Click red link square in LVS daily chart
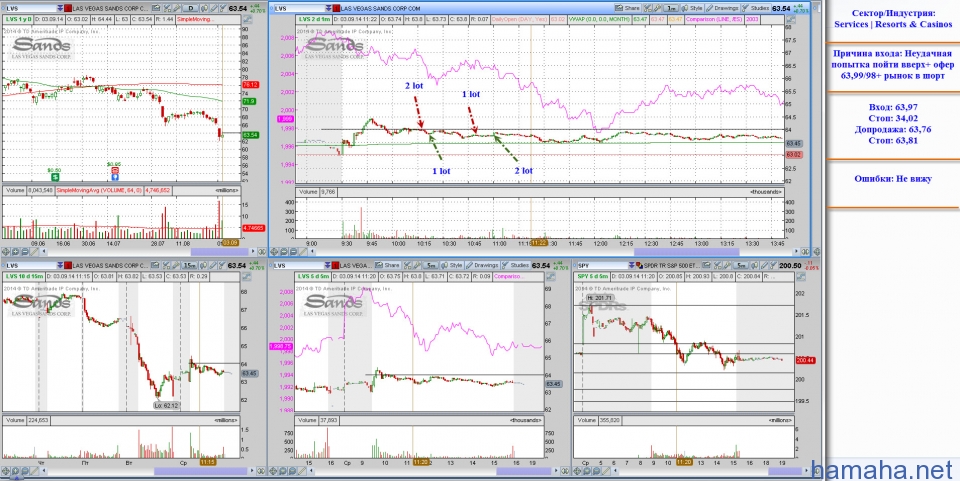This screenshot has width=960, height=481. [68, 8]
